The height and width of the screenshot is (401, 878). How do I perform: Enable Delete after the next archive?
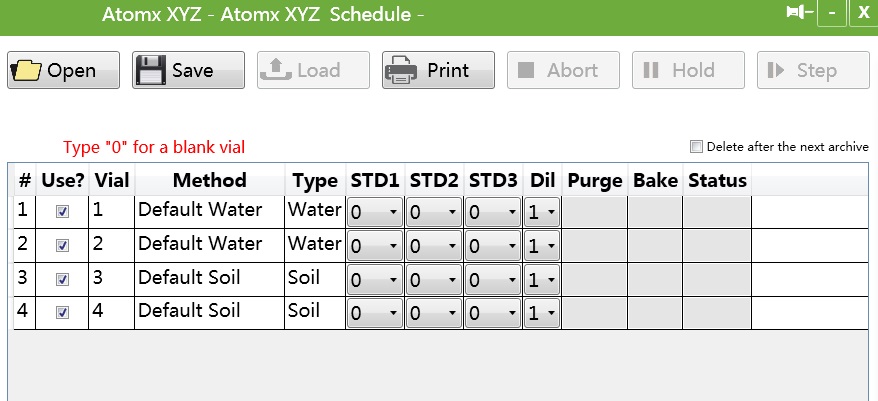[697, 147]
